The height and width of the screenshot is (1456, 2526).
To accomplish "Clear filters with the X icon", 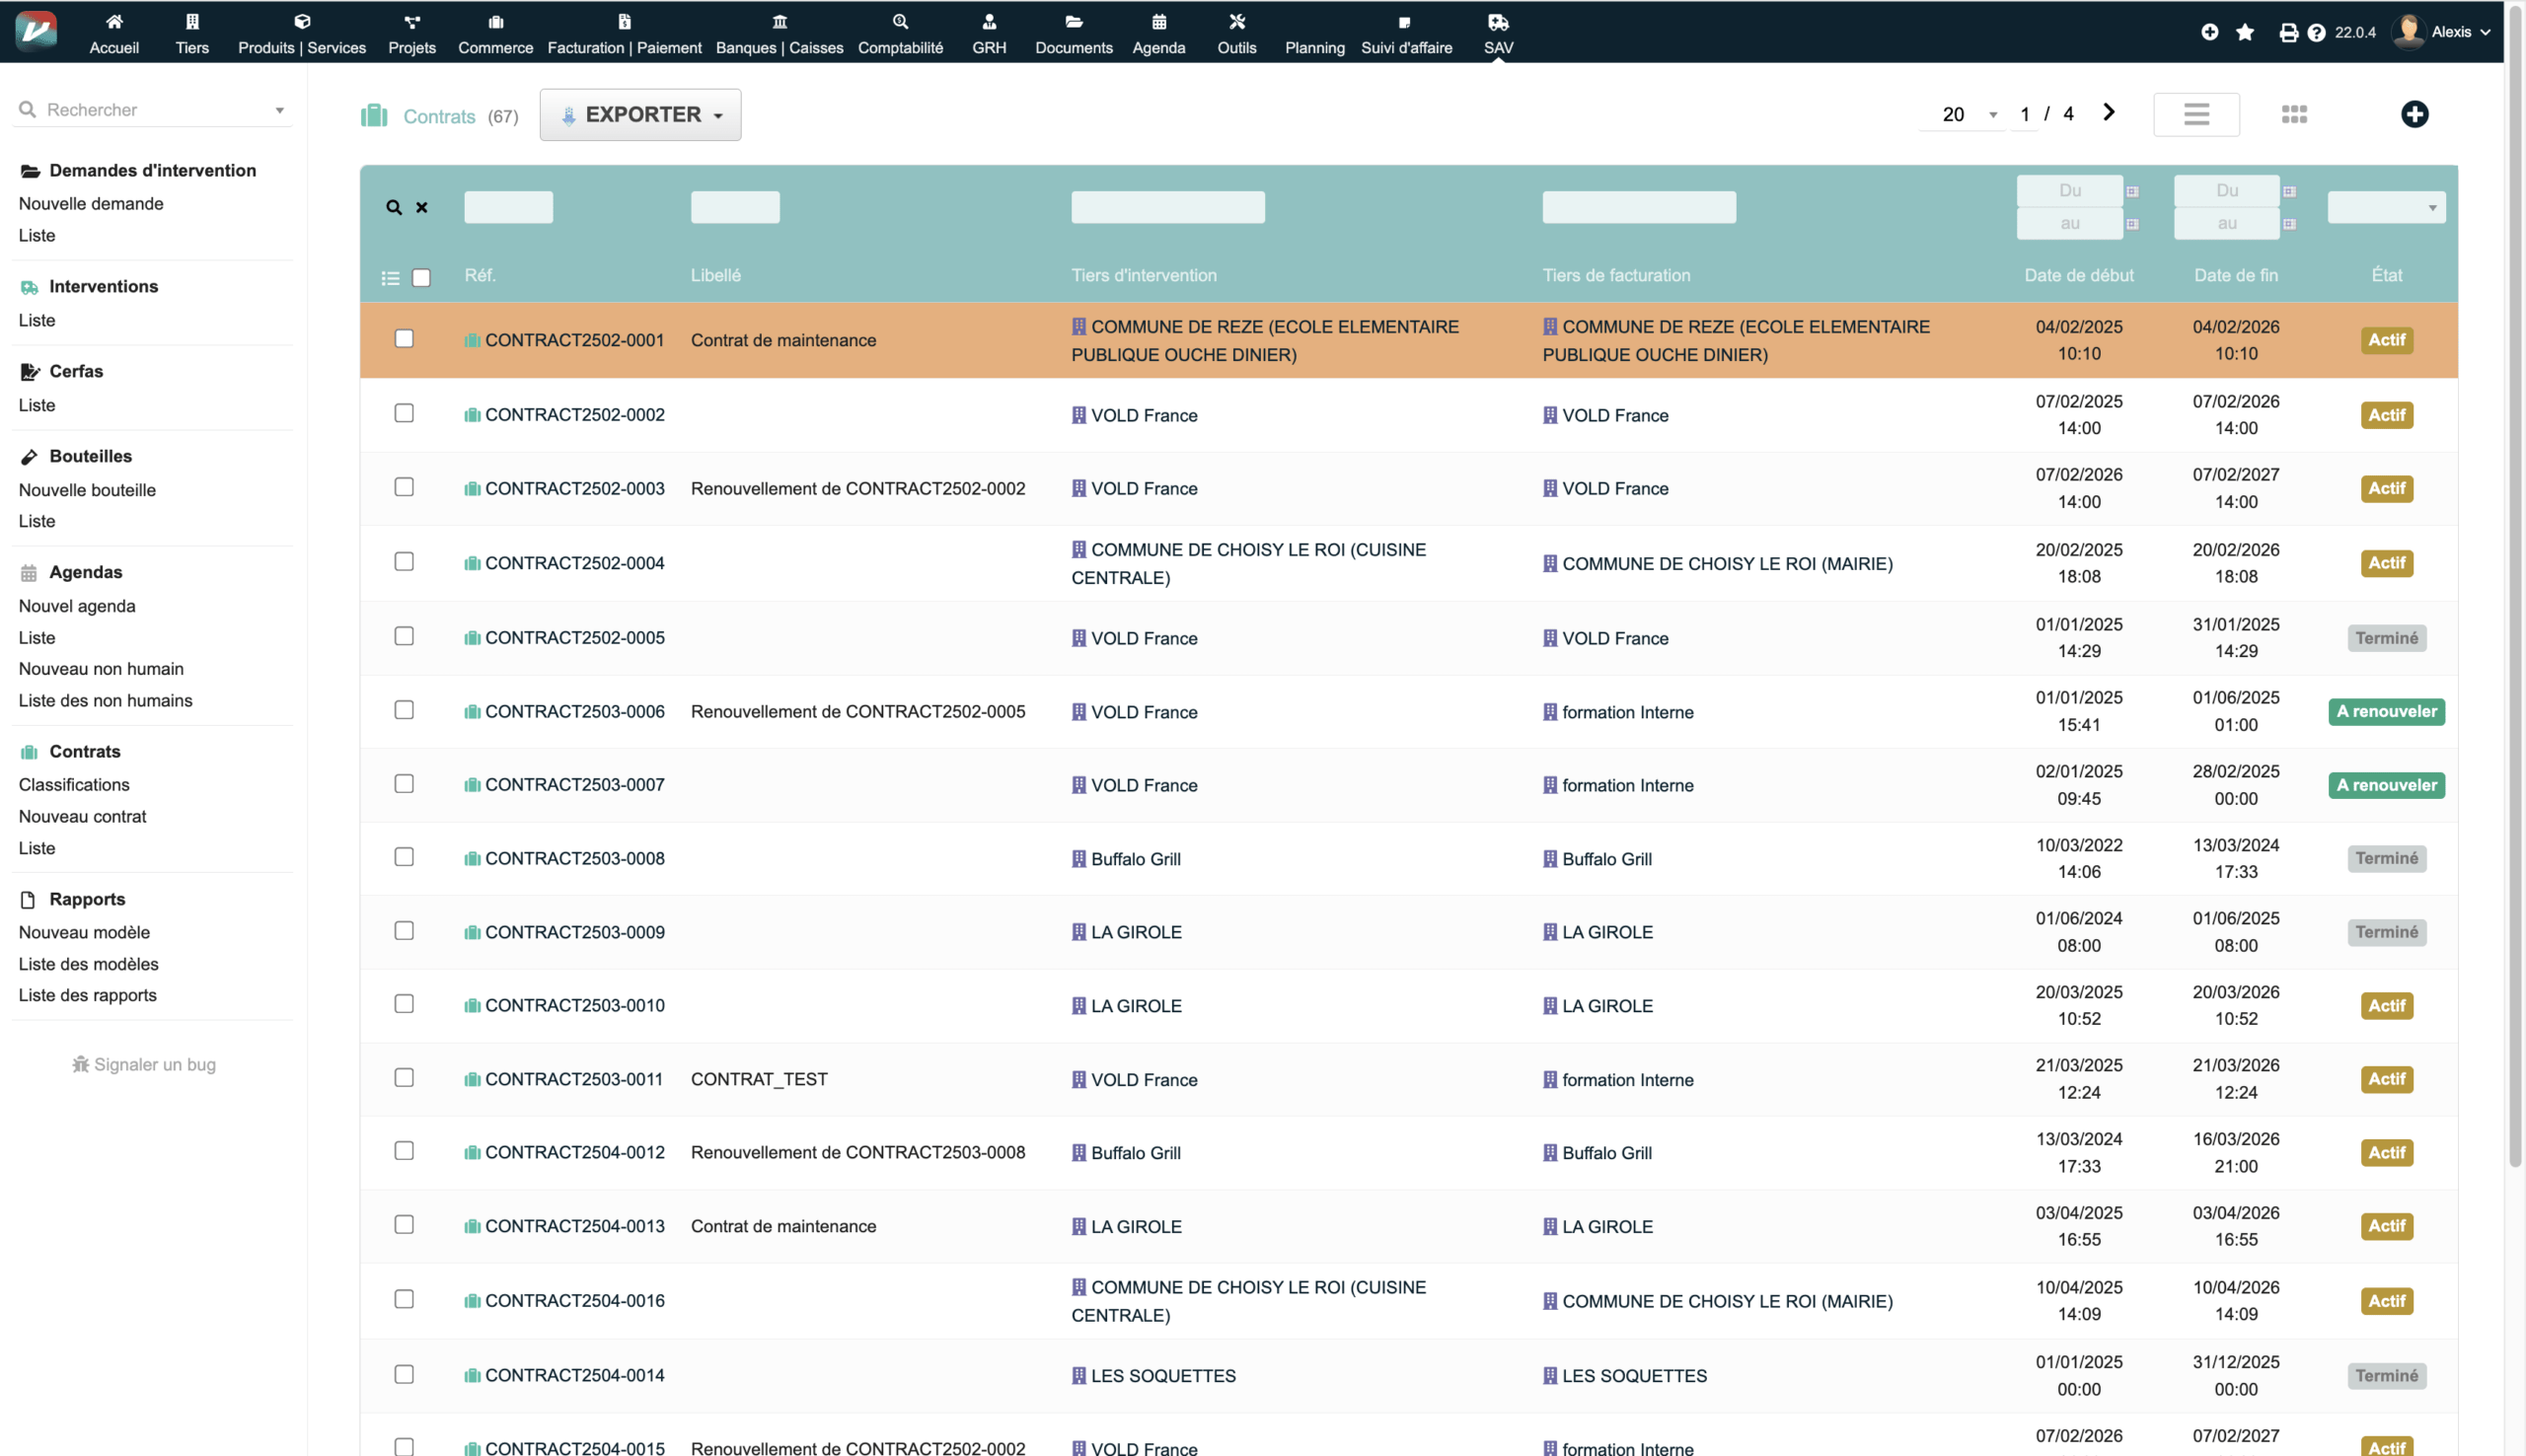I will point(422,207).
